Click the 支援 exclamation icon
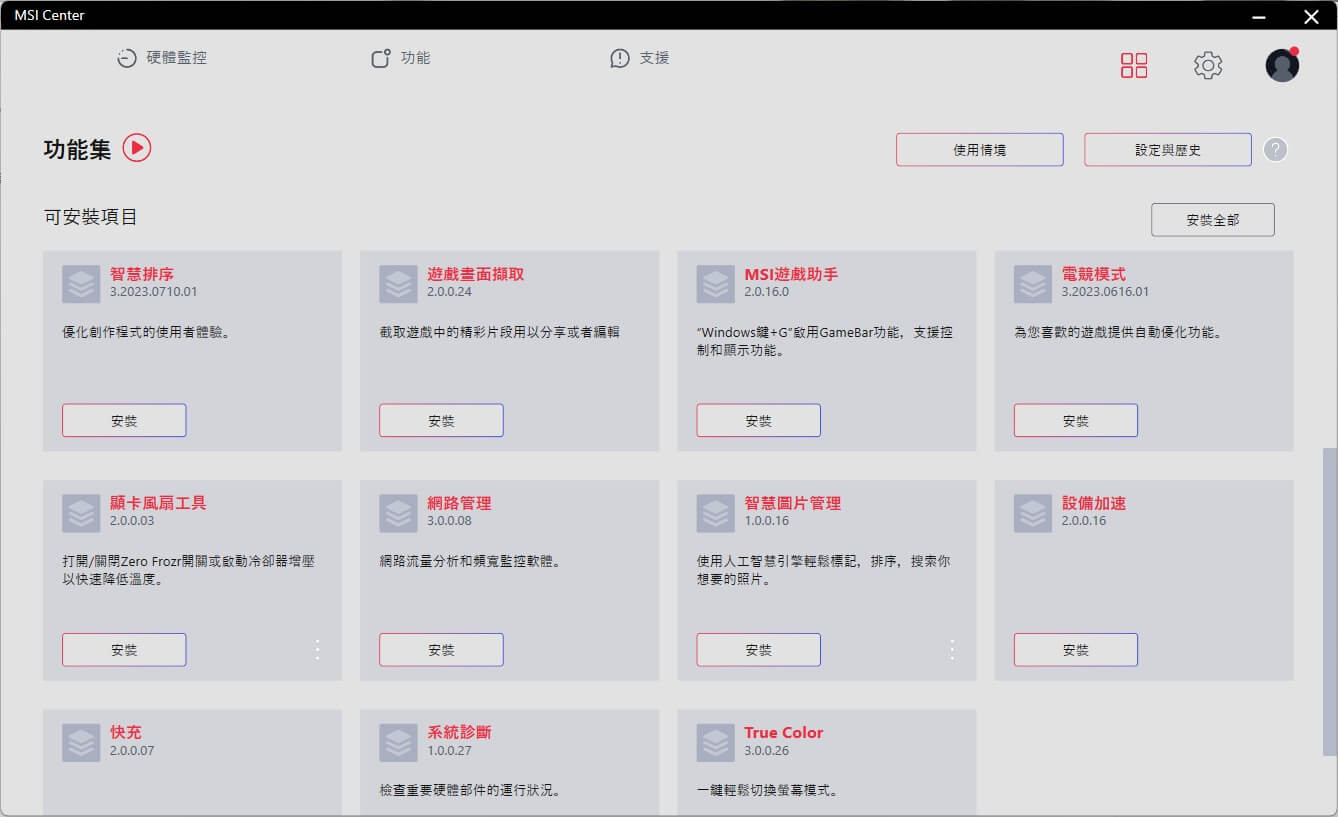The image size is (1338, 817). (620, 58)
